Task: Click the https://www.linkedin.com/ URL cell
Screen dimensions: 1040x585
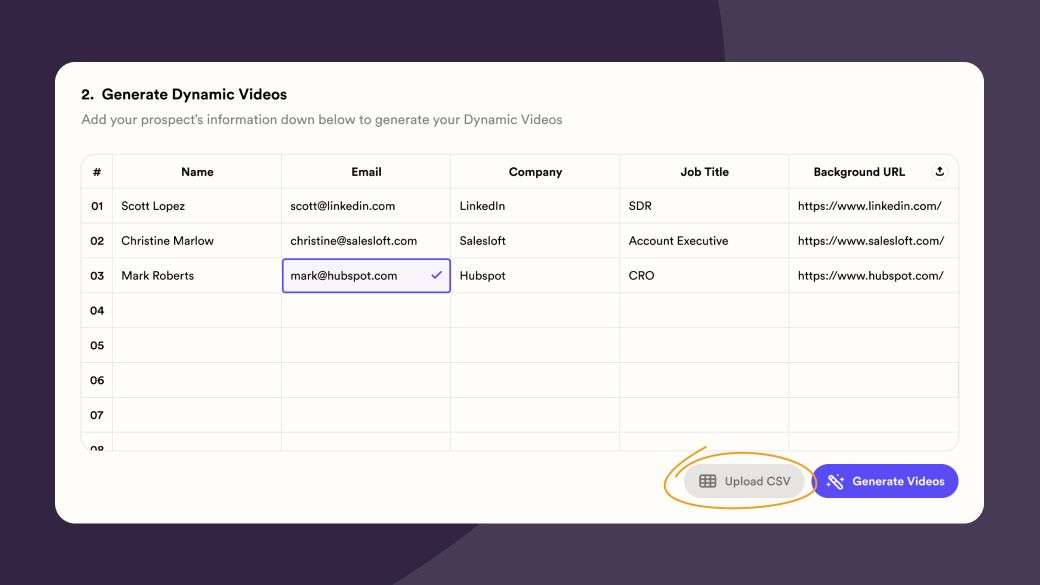Action: [x=874, y=206]
